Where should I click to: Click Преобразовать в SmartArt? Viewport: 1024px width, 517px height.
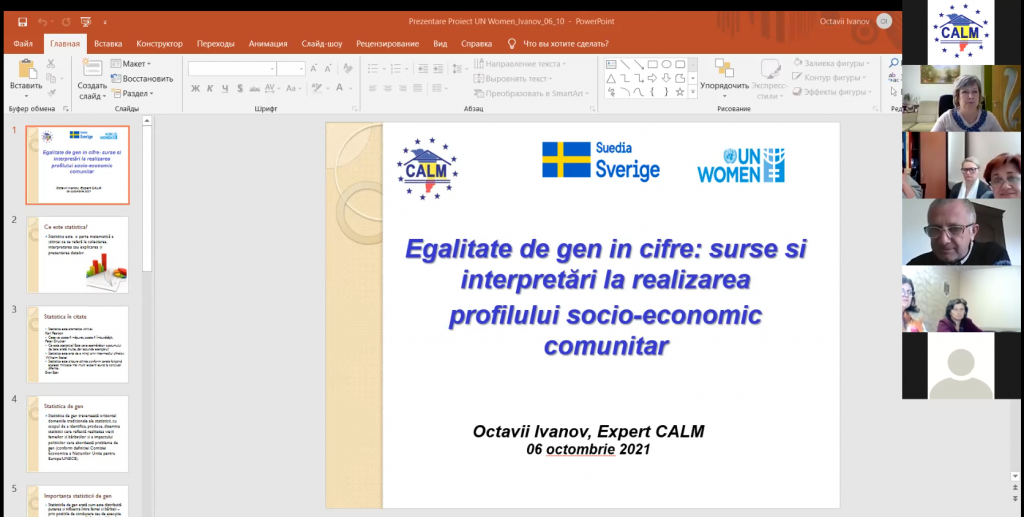tap(531, 93)
